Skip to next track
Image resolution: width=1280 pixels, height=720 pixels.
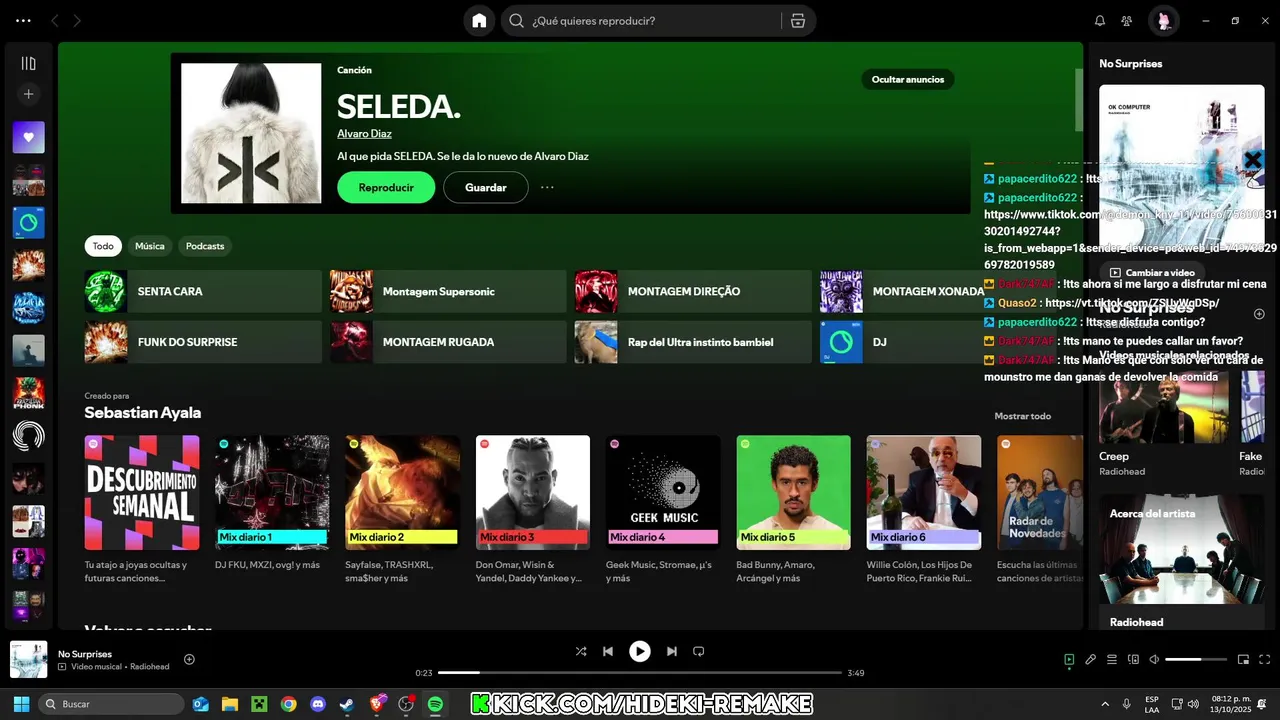672,651
